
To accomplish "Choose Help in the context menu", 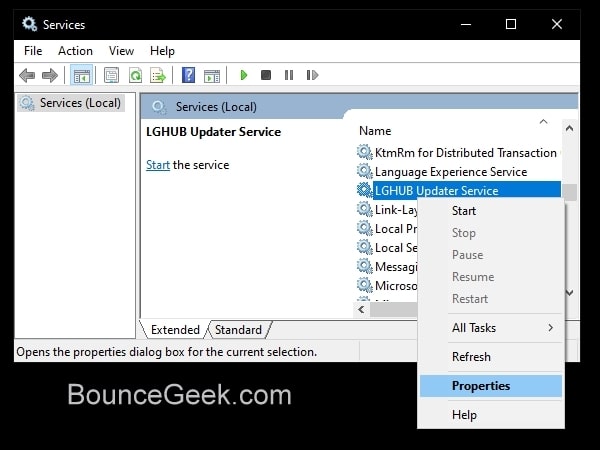I will (x=491, y=415).
